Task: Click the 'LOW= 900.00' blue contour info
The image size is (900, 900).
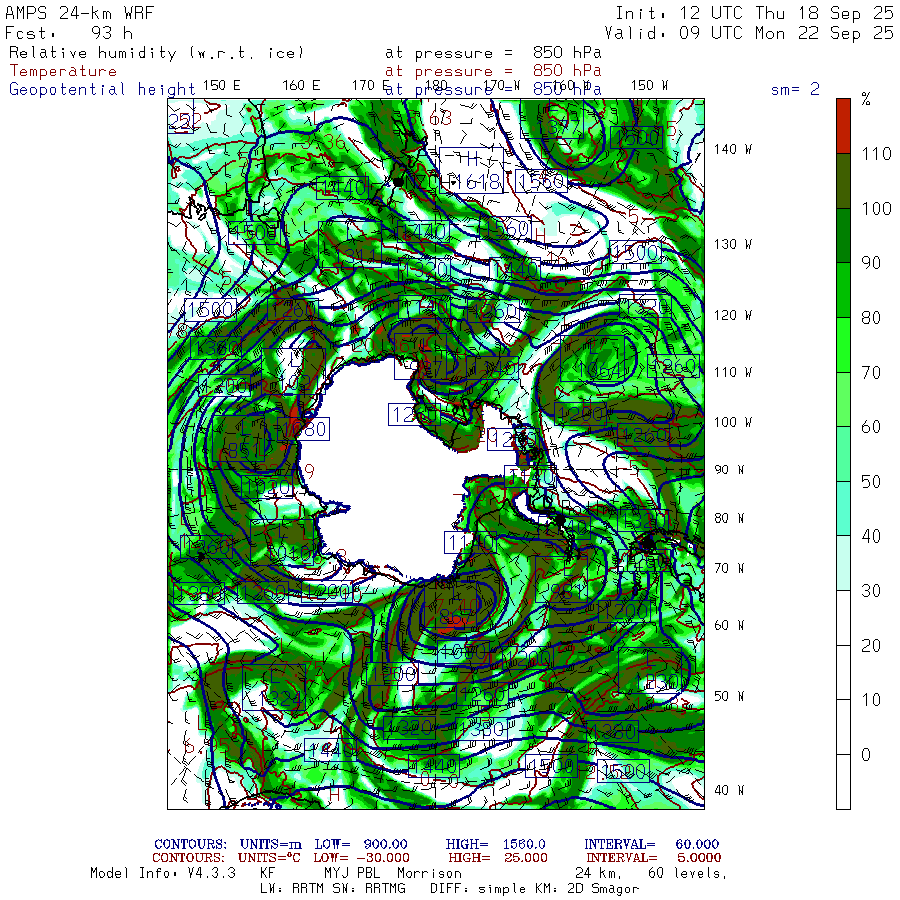Action: coord(361,844)
